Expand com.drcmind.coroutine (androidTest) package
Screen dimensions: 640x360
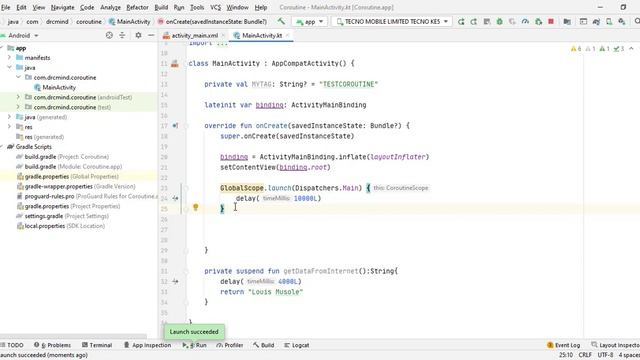[18, 97]
